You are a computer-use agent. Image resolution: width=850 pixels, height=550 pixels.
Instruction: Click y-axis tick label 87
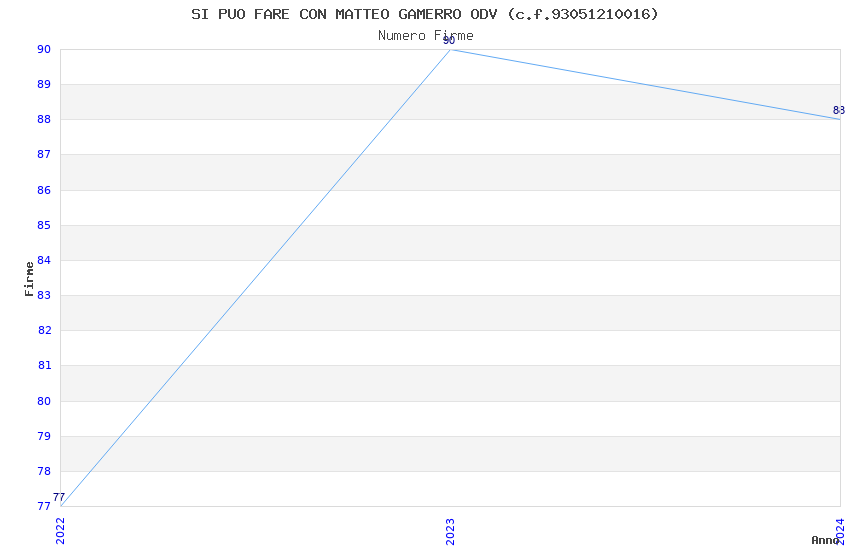(44, 154)
